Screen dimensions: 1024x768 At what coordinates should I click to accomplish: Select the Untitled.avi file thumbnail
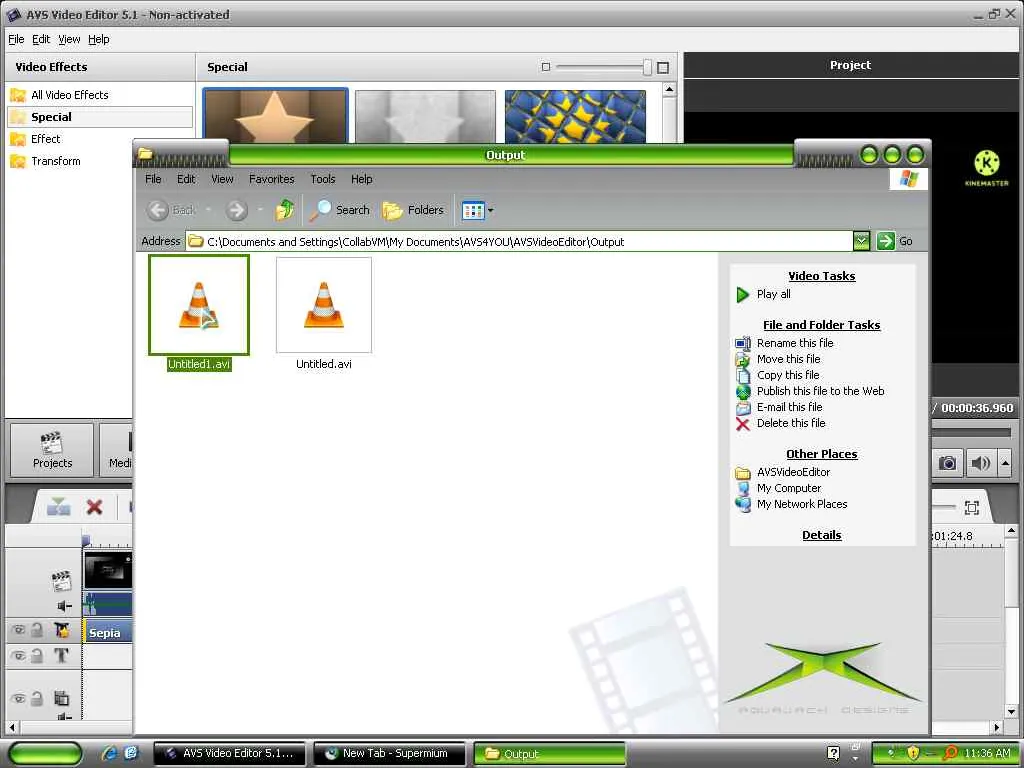(324, 305)
